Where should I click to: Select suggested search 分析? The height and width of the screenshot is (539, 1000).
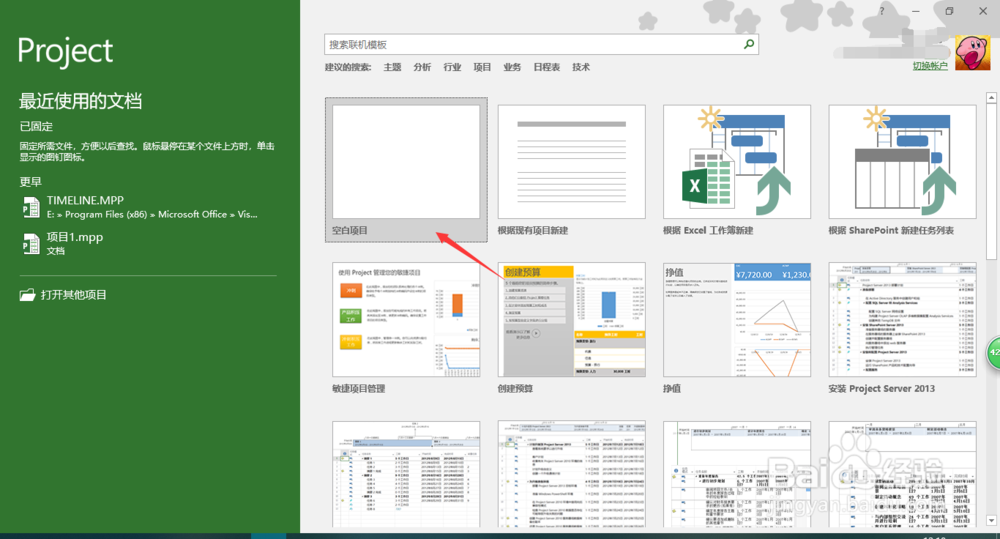422,67
